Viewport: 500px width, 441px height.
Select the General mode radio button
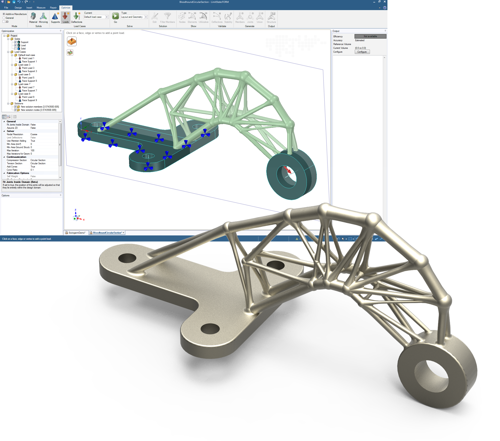point(4,18)
